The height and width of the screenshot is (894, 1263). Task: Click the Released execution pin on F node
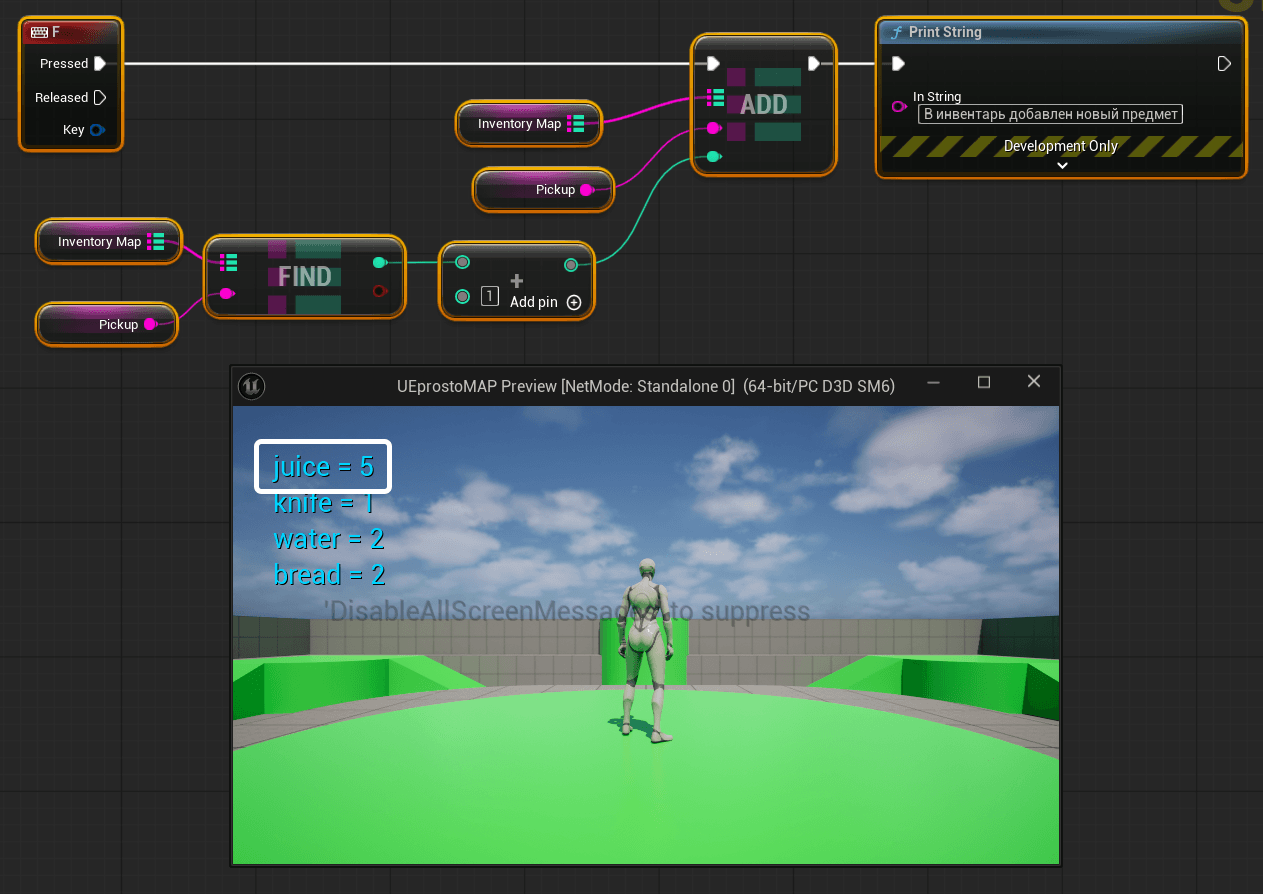[x=99, y=98]
